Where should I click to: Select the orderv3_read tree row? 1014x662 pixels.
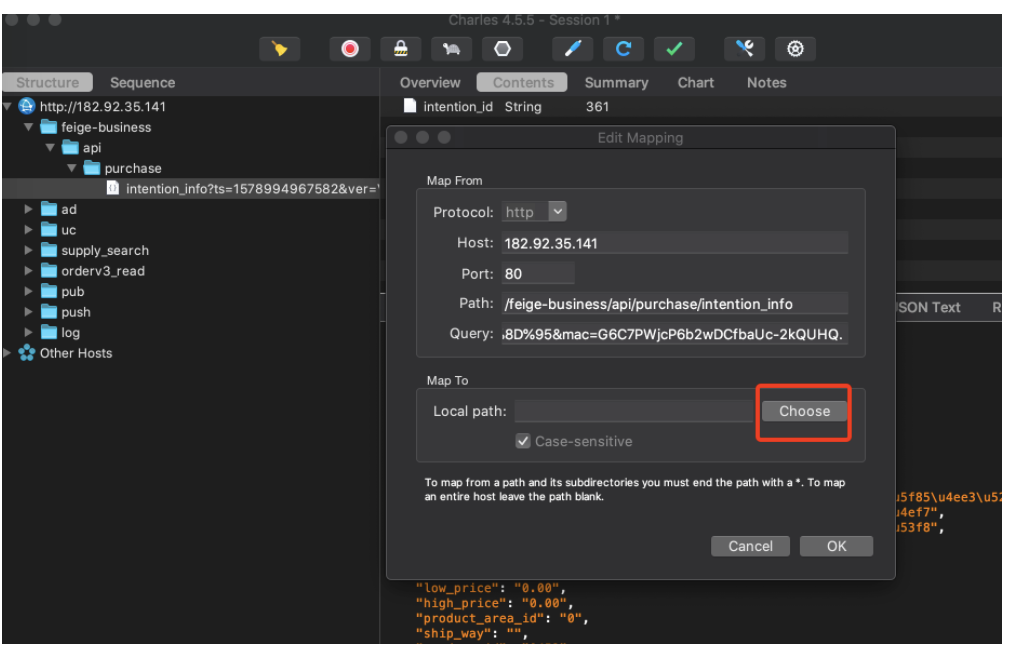(x=191, y=271)
